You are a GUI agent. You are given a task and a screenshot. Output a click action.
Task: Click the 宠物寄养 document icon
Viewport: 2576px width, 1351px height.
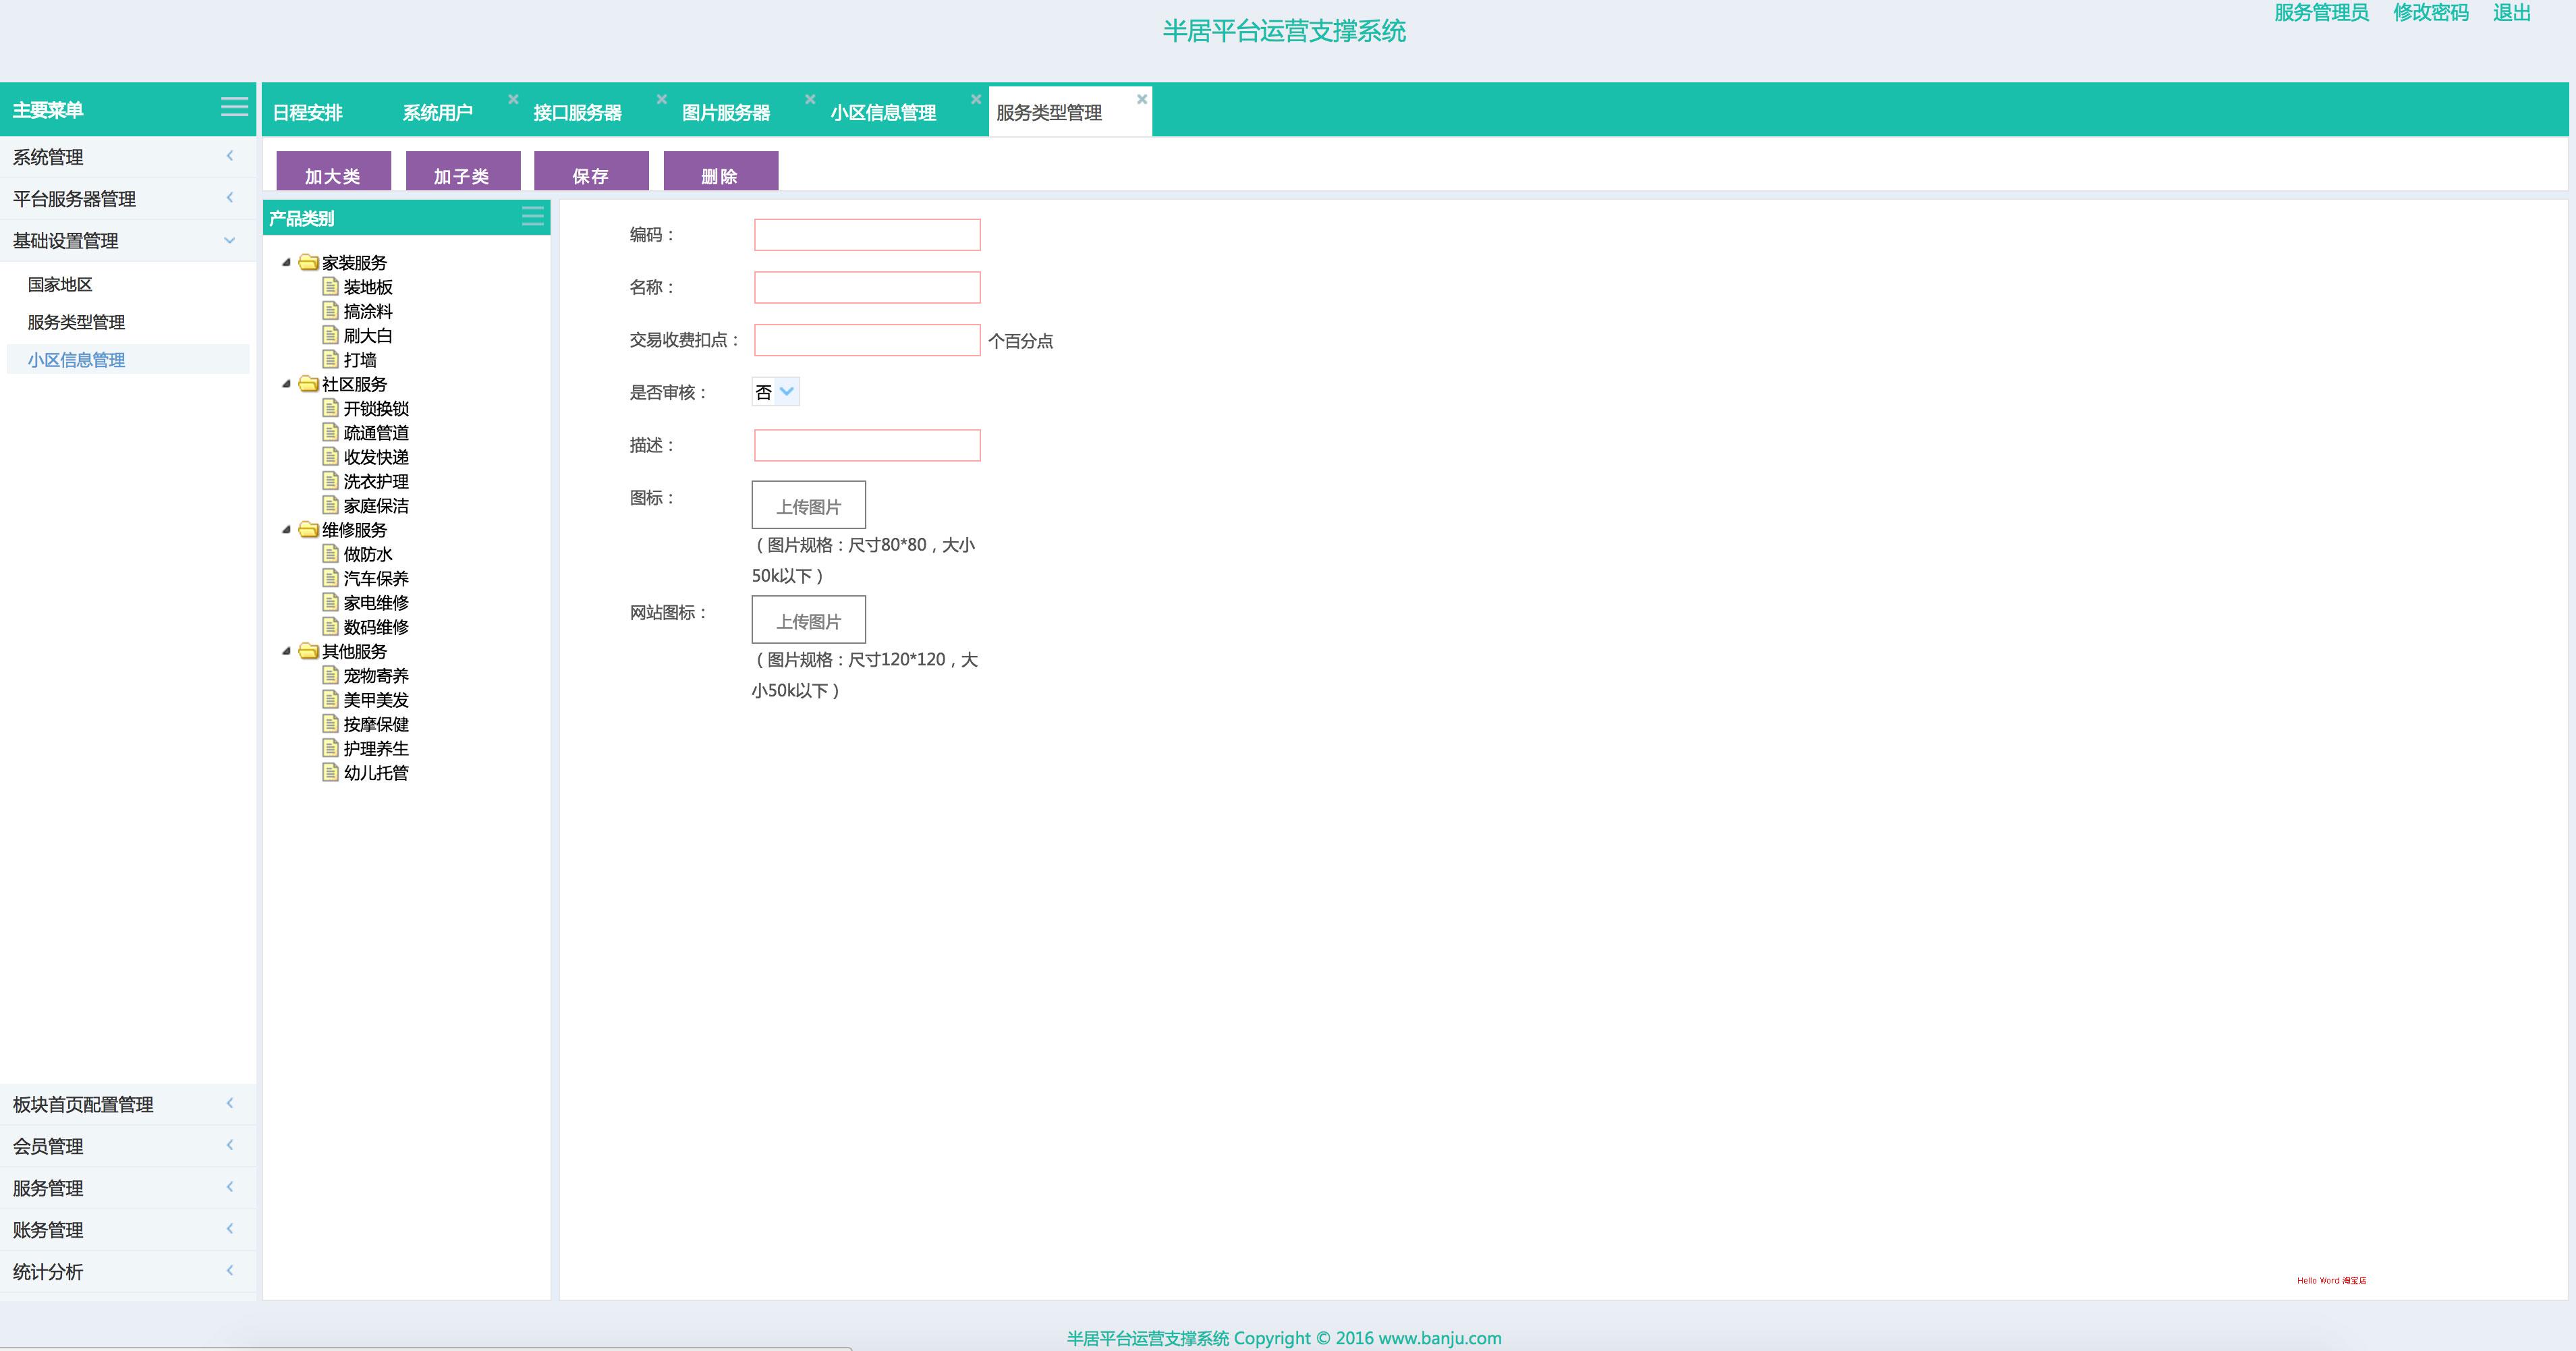click(331, 675)
